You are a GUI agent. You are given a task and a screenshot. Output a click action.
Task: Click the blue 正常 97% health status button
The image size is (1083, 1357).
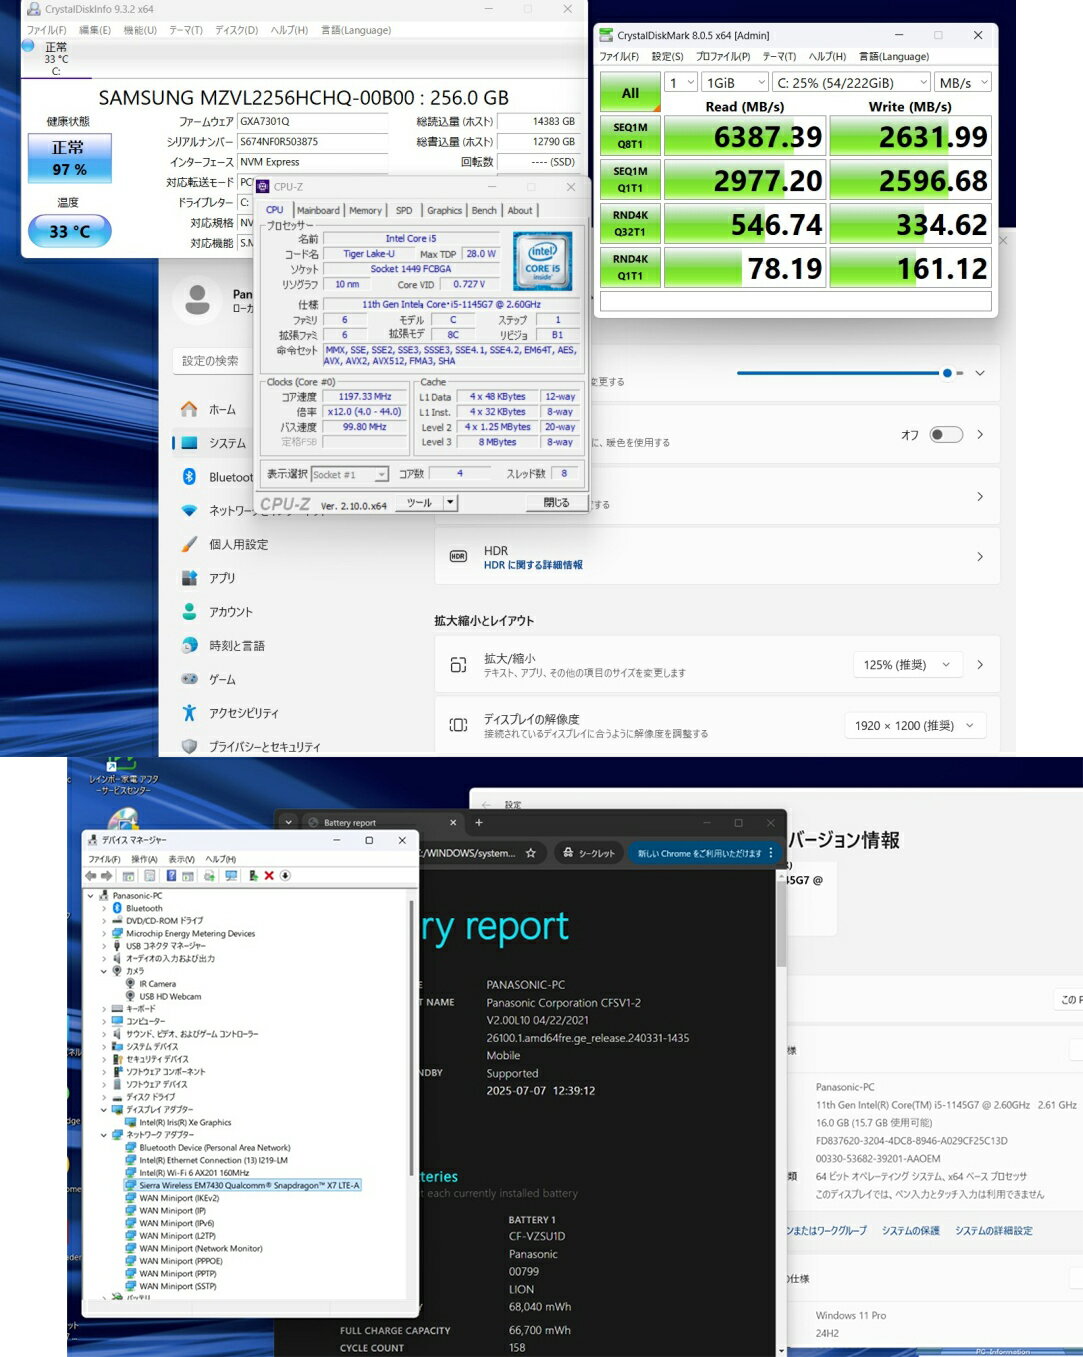(68, 158)
